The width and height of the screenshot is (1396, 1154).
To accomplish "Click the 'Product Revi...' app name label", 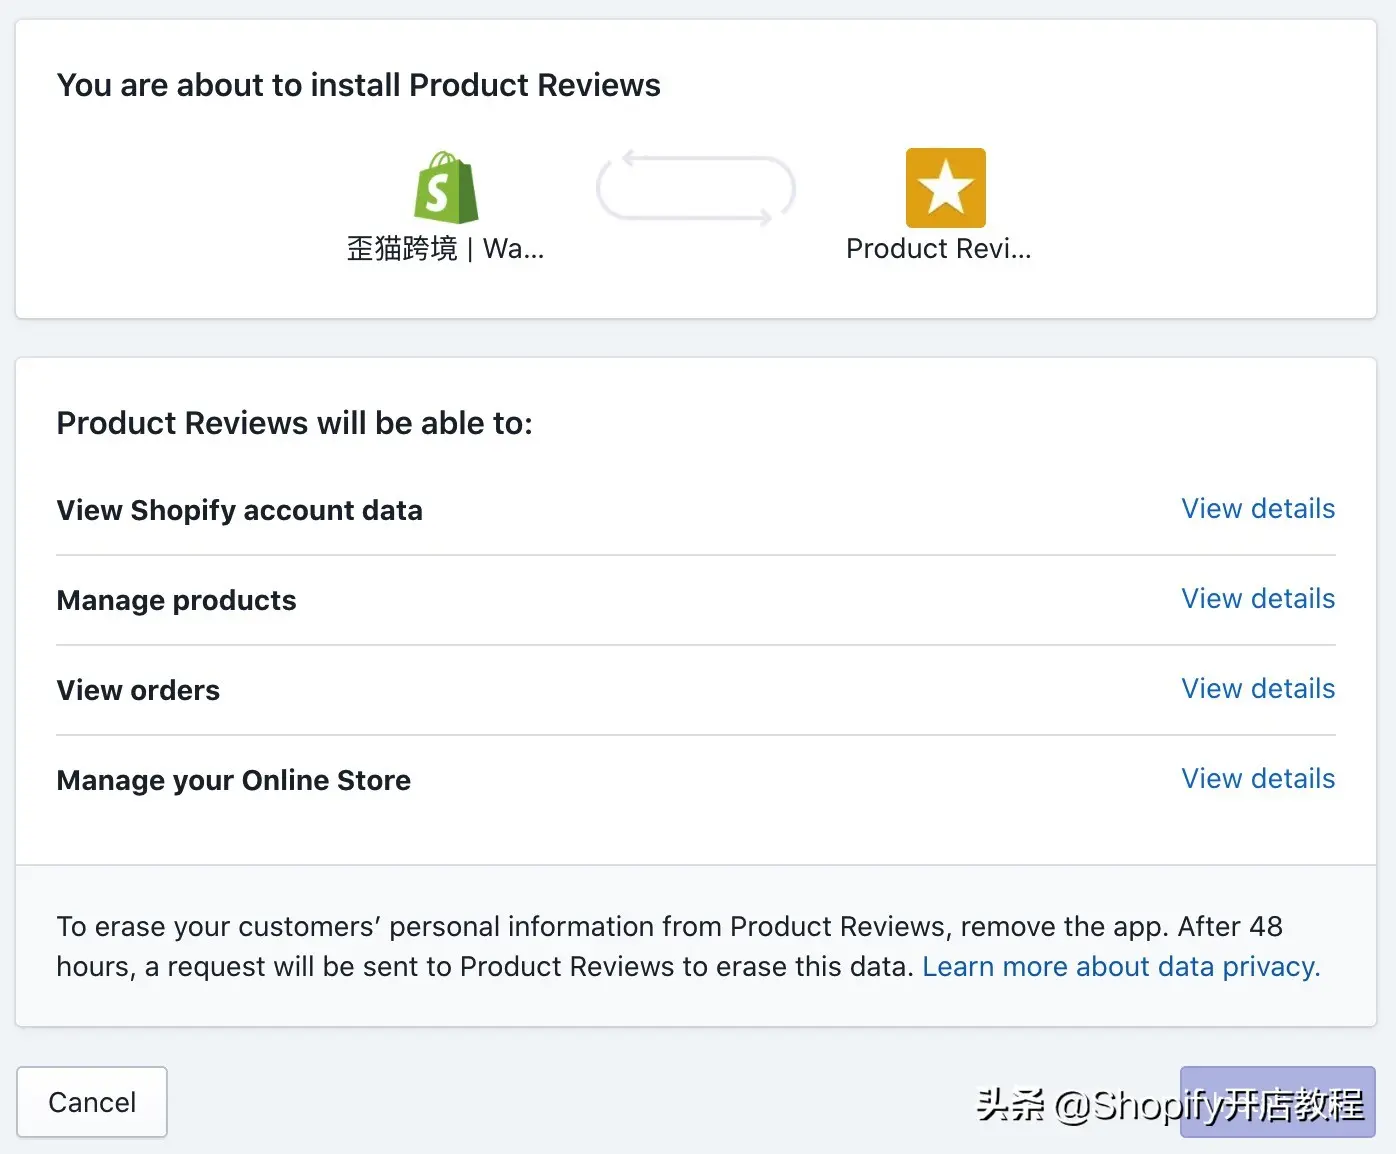I will (938, 249).
